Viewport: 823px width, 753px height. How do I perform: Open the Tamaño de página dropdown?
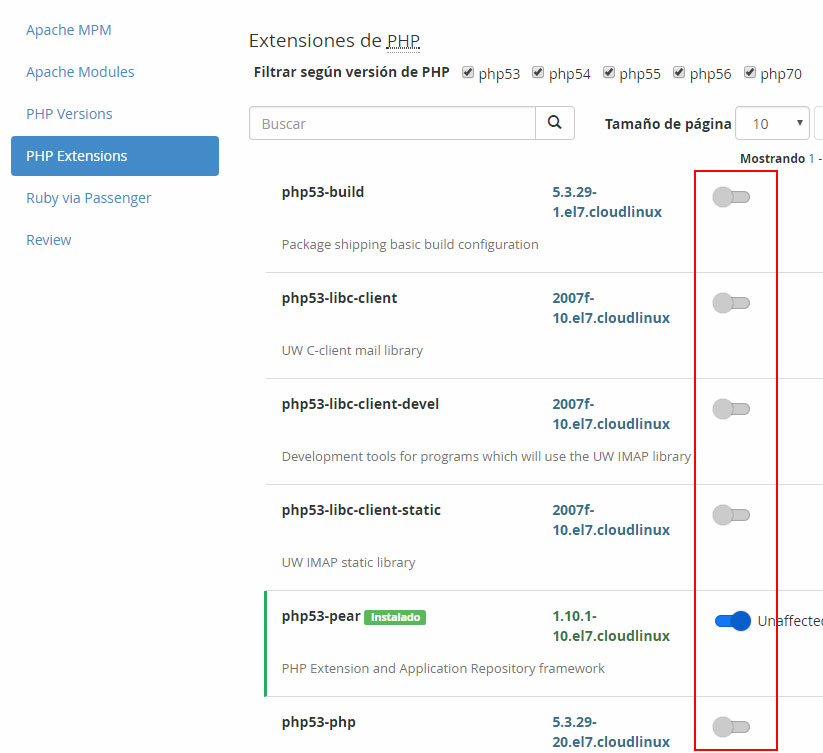point(772,124)
